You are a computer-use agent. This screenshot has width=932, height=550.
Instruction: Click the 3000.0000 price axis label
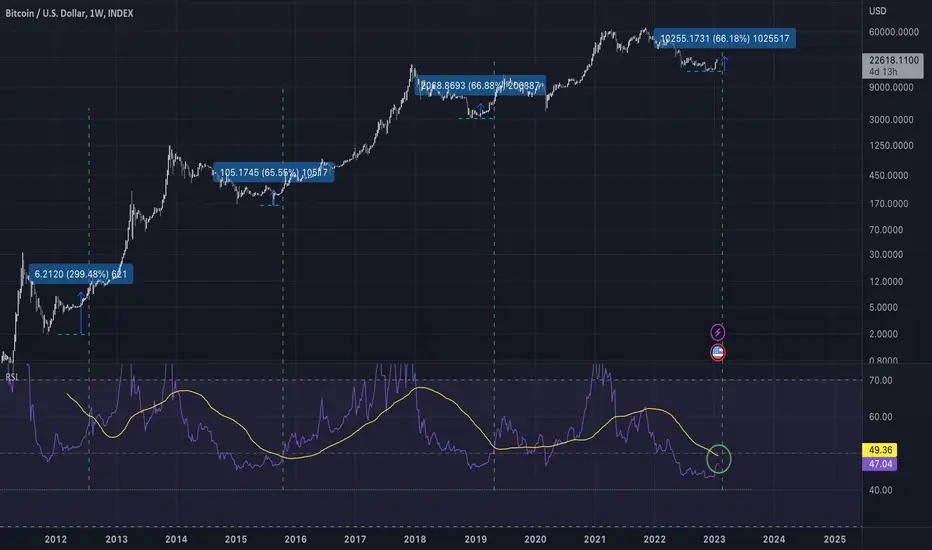(891, 120)
